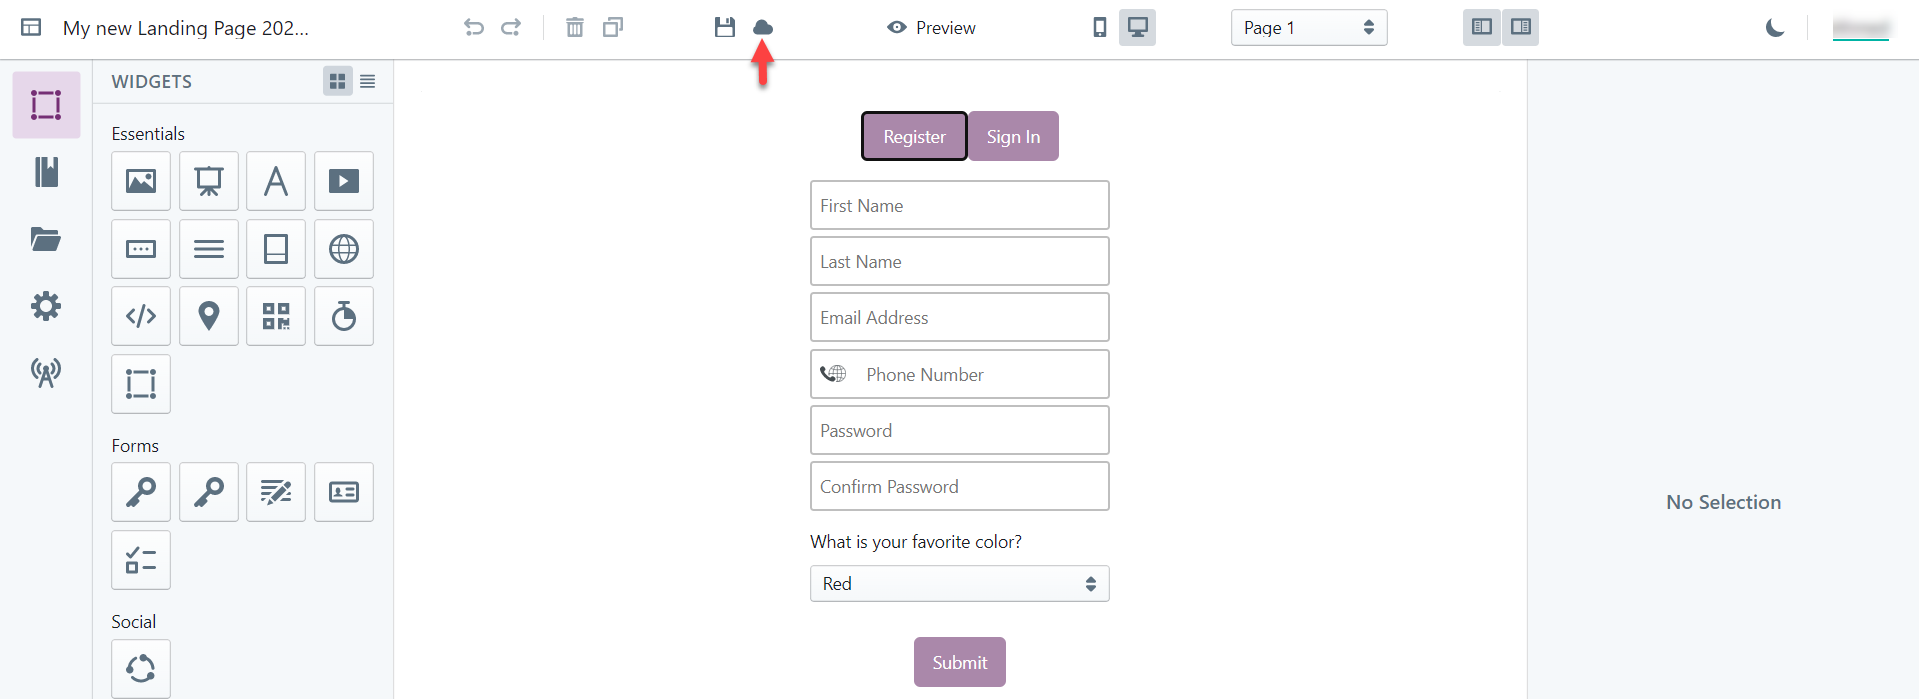The height and width of the screenshot is (699, 1919).
Task: Expand the favorite color dropdown showing Red
Action: click(x=958, y=583)
